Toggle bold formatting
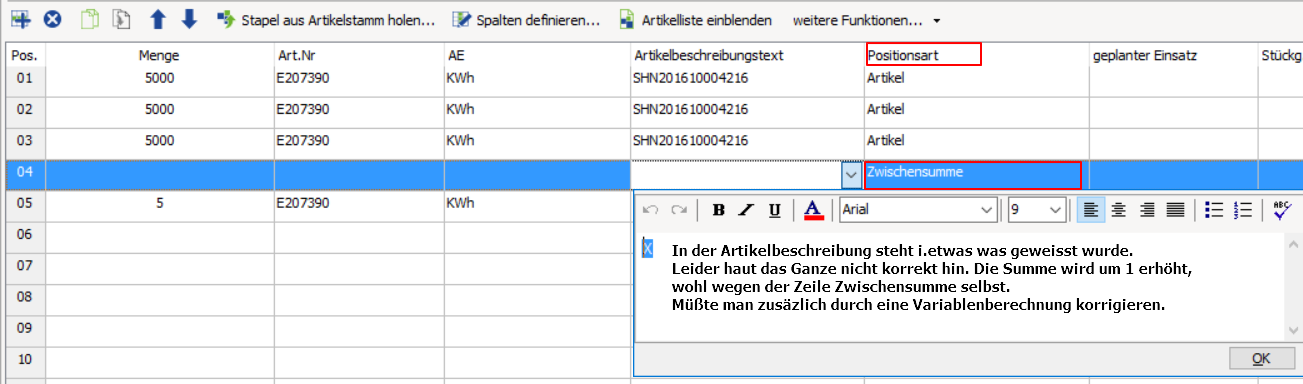The width and height of the screenshot is (1303, 384). (719, 210)
